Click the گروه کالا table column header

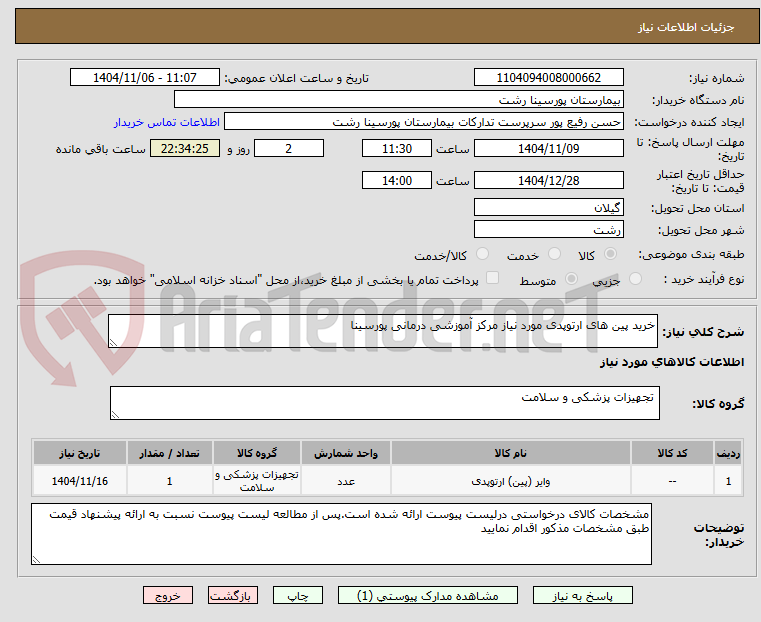point(257,453)
